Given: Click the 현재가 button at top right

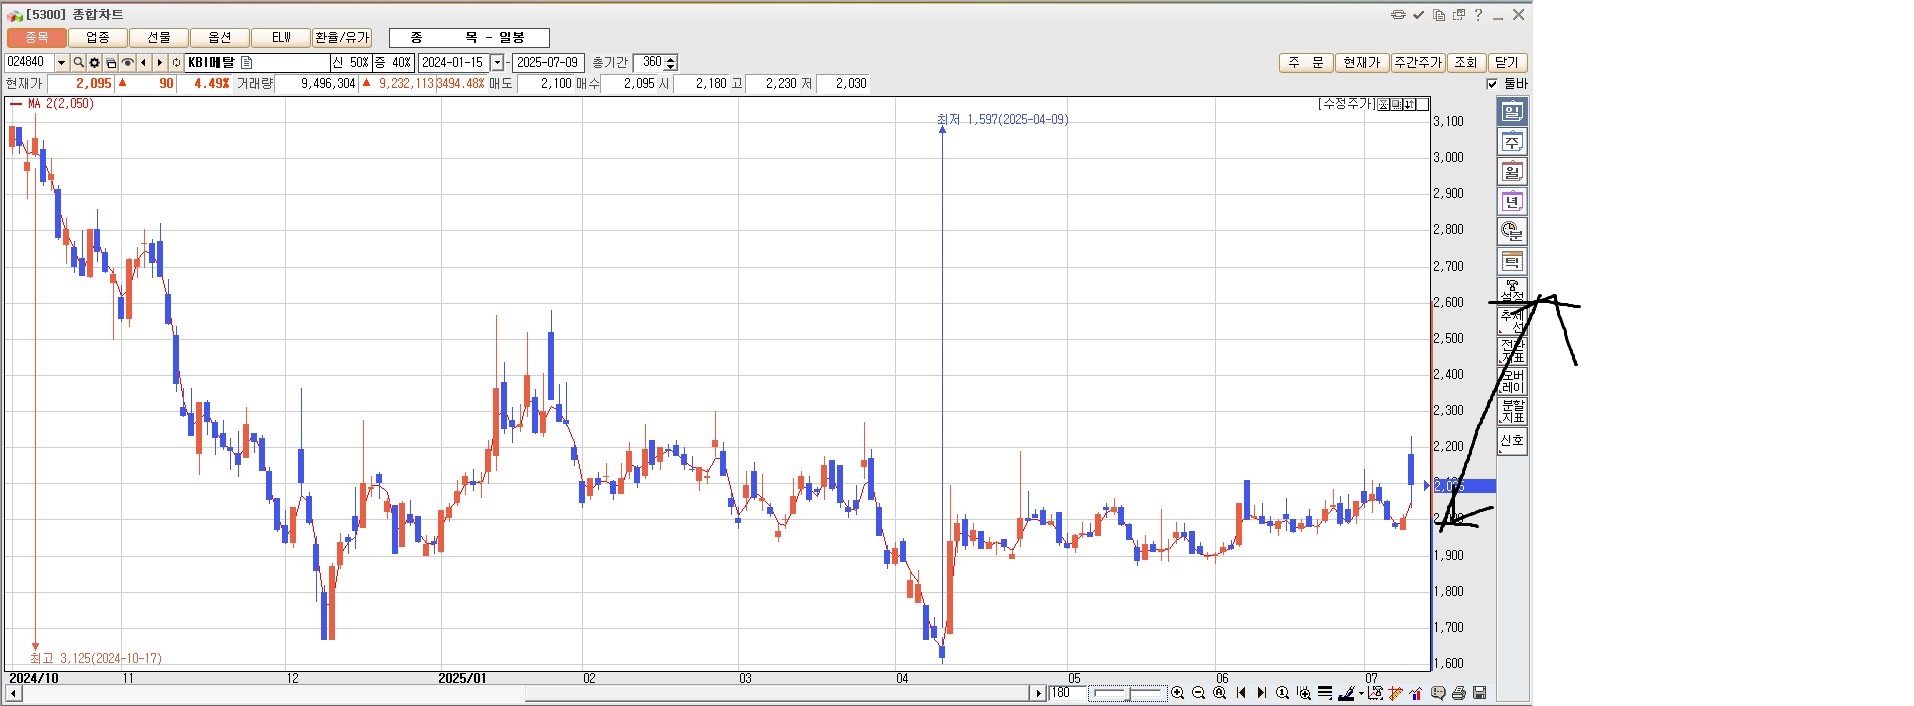Looking at the screenshot, I should pos(1361,63).
